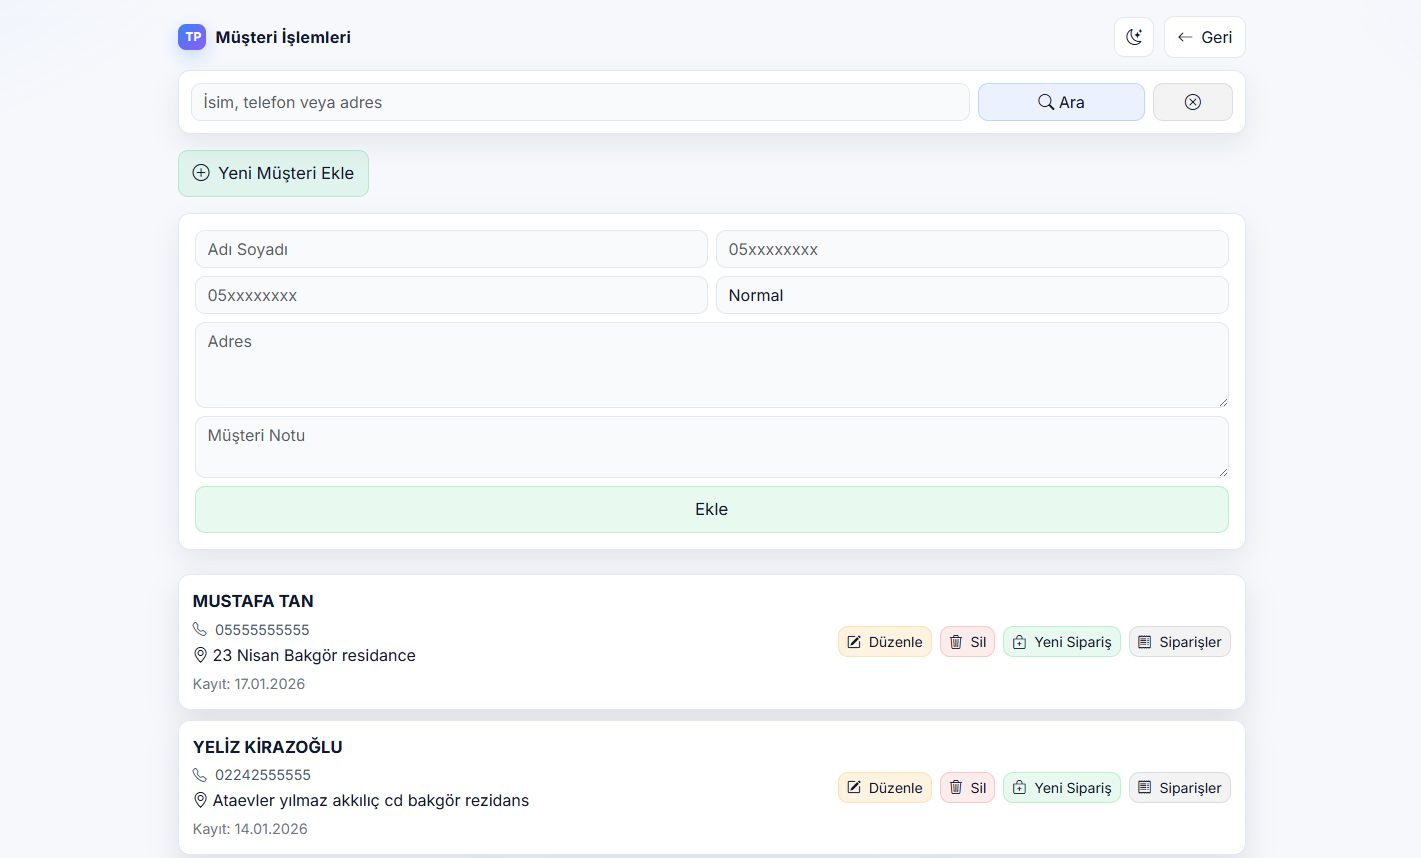The height and width of the screenshot is (858, 1421).
Task: Delete YELİZ KİRAZOĞLU using Sil button
Action: click(x=967, y=788)
